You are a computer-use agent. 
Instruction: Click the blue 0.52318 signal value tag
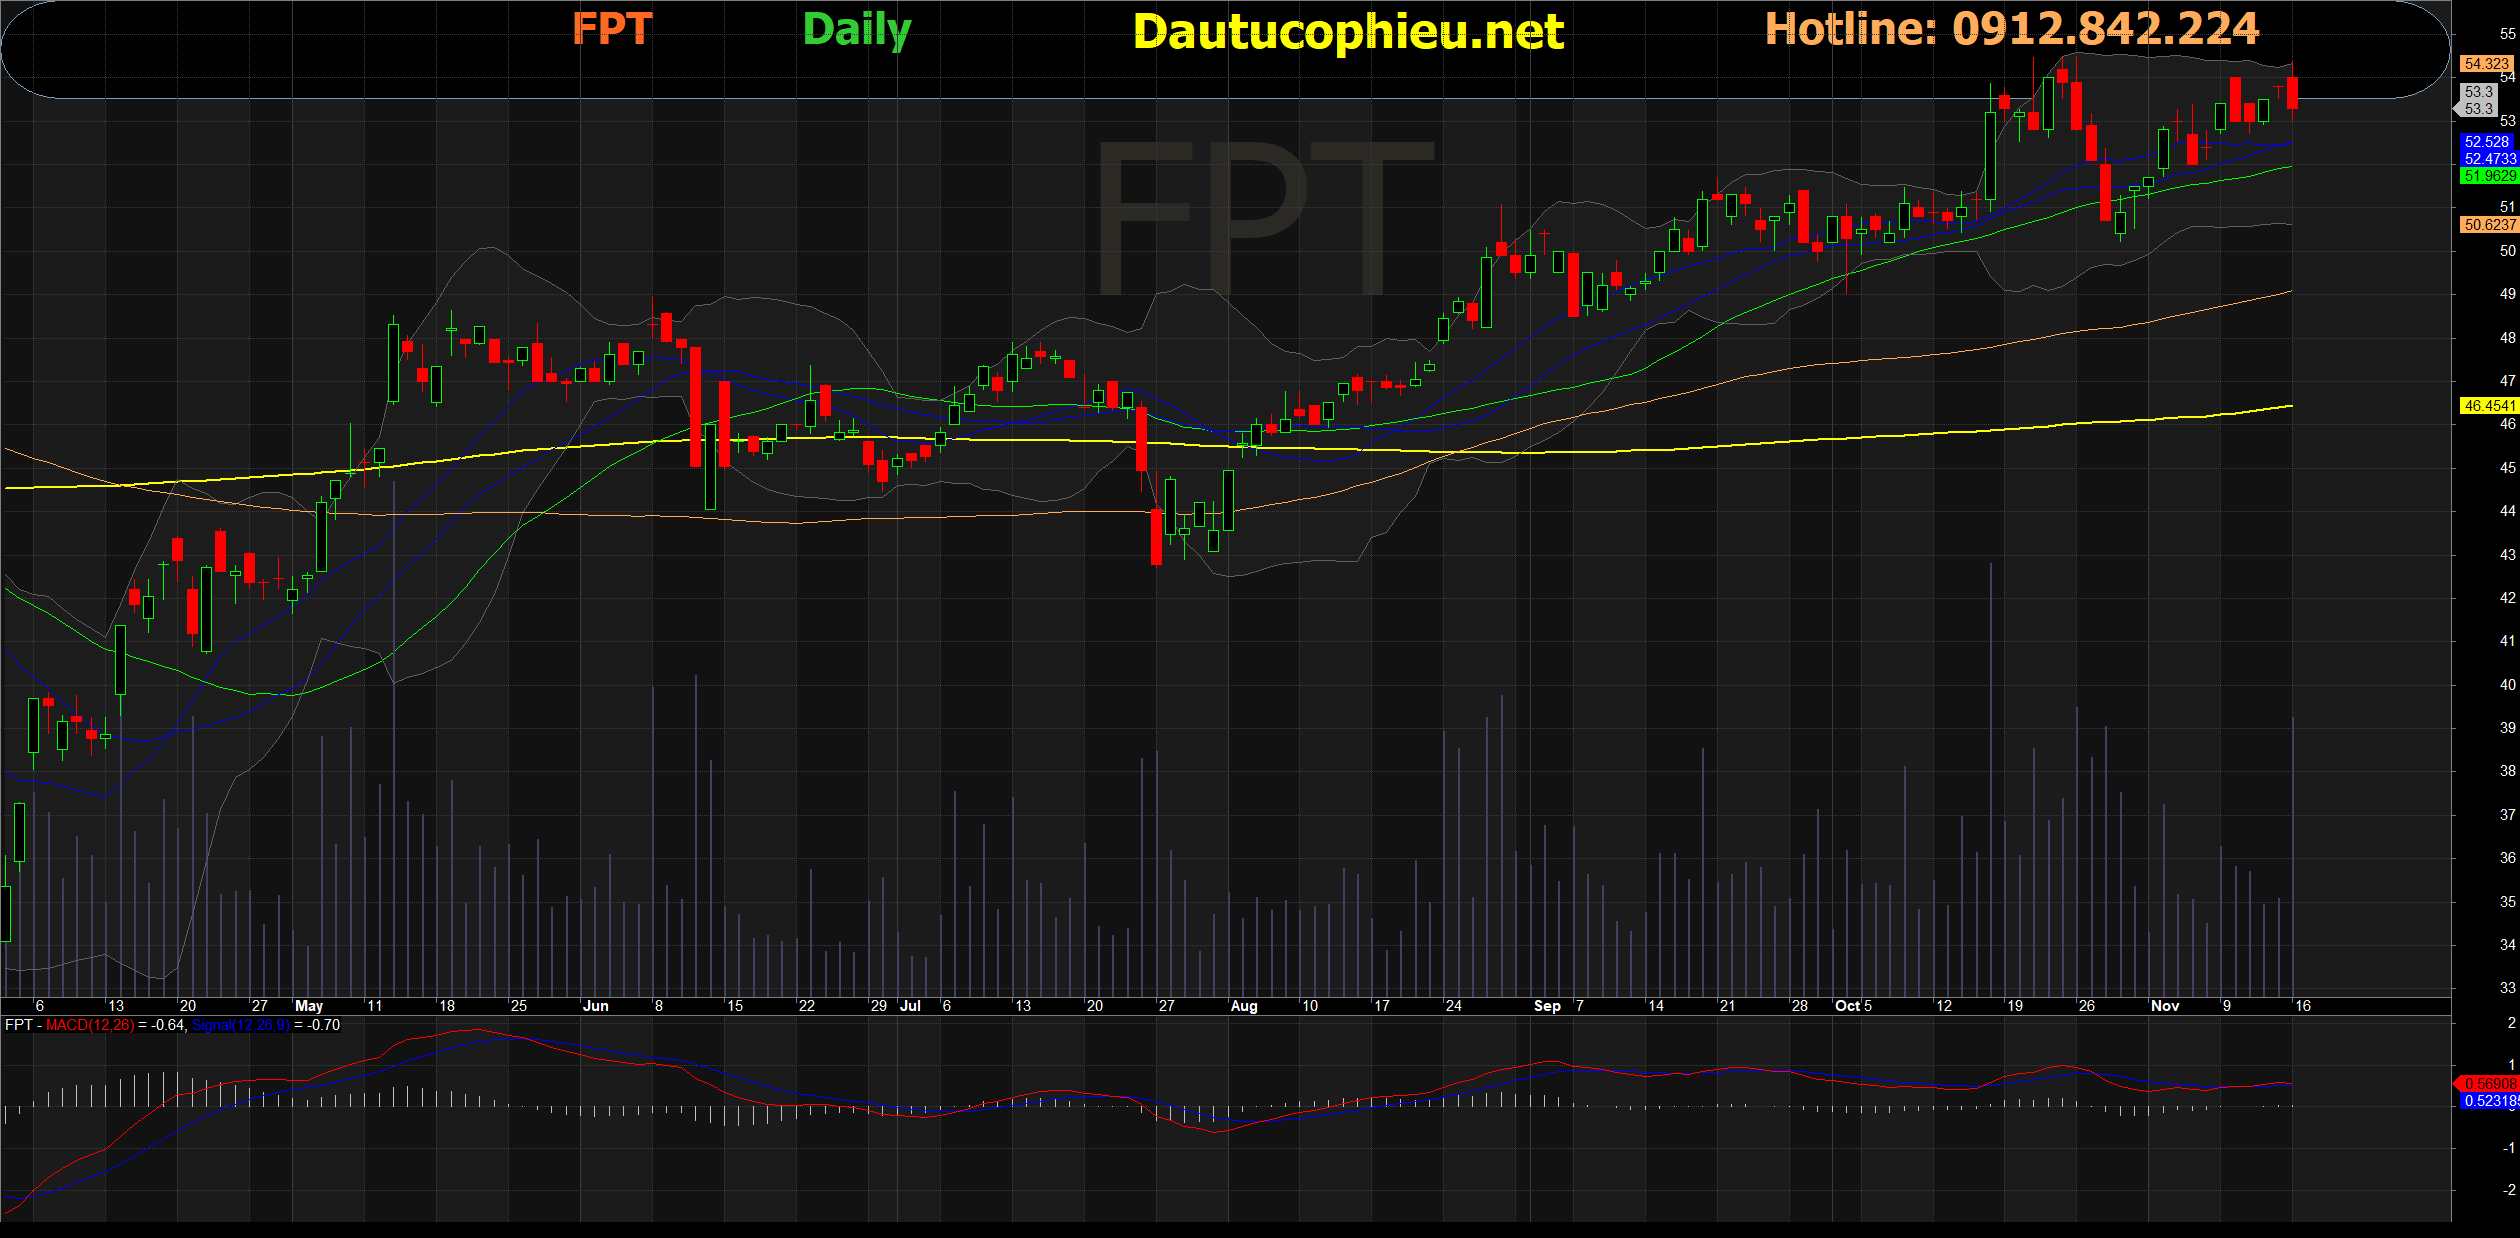coord(2489,1101)
